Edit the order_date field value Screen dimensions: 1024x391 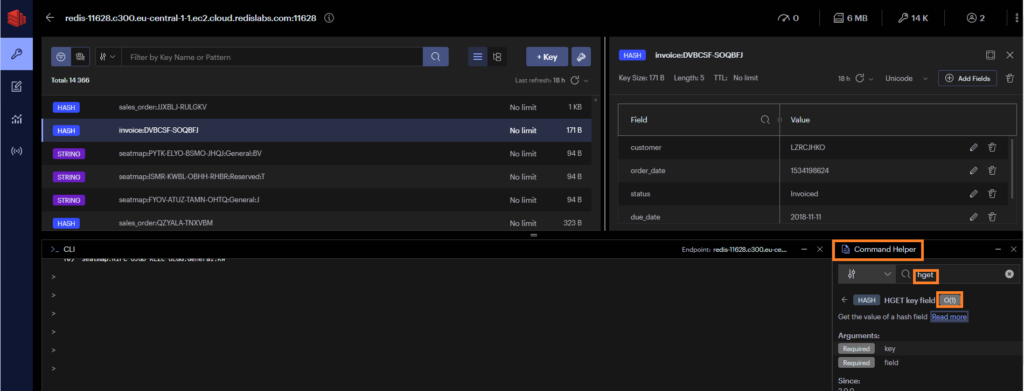(974, 170)
